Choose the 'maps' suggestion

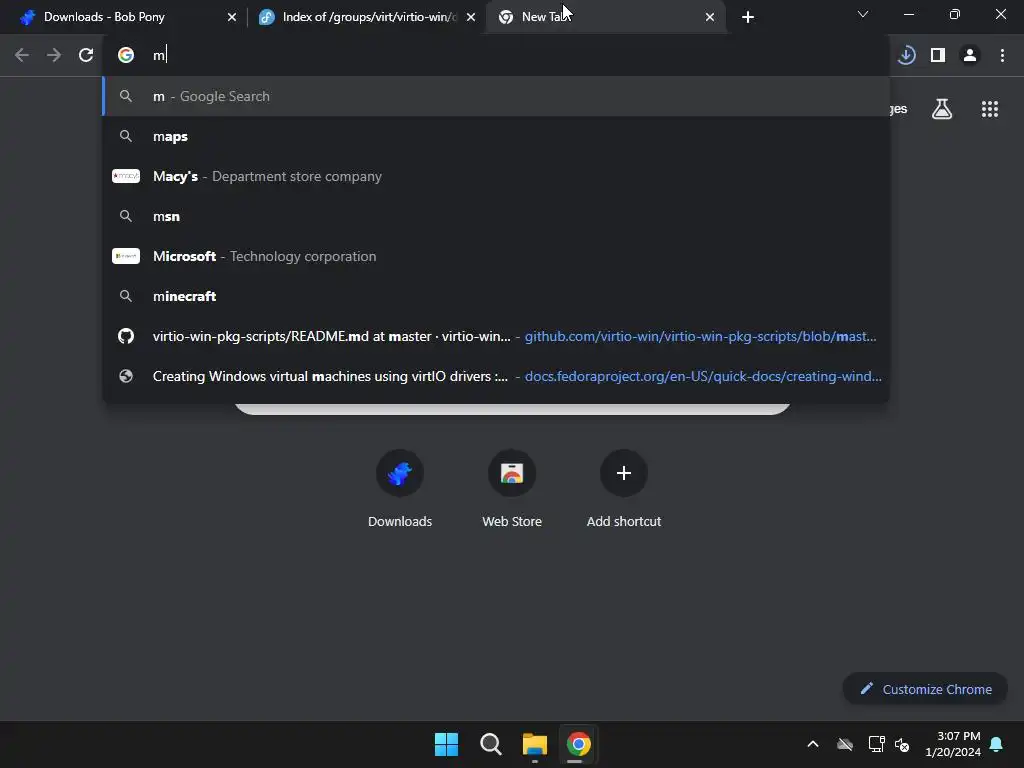click(496, 136)
